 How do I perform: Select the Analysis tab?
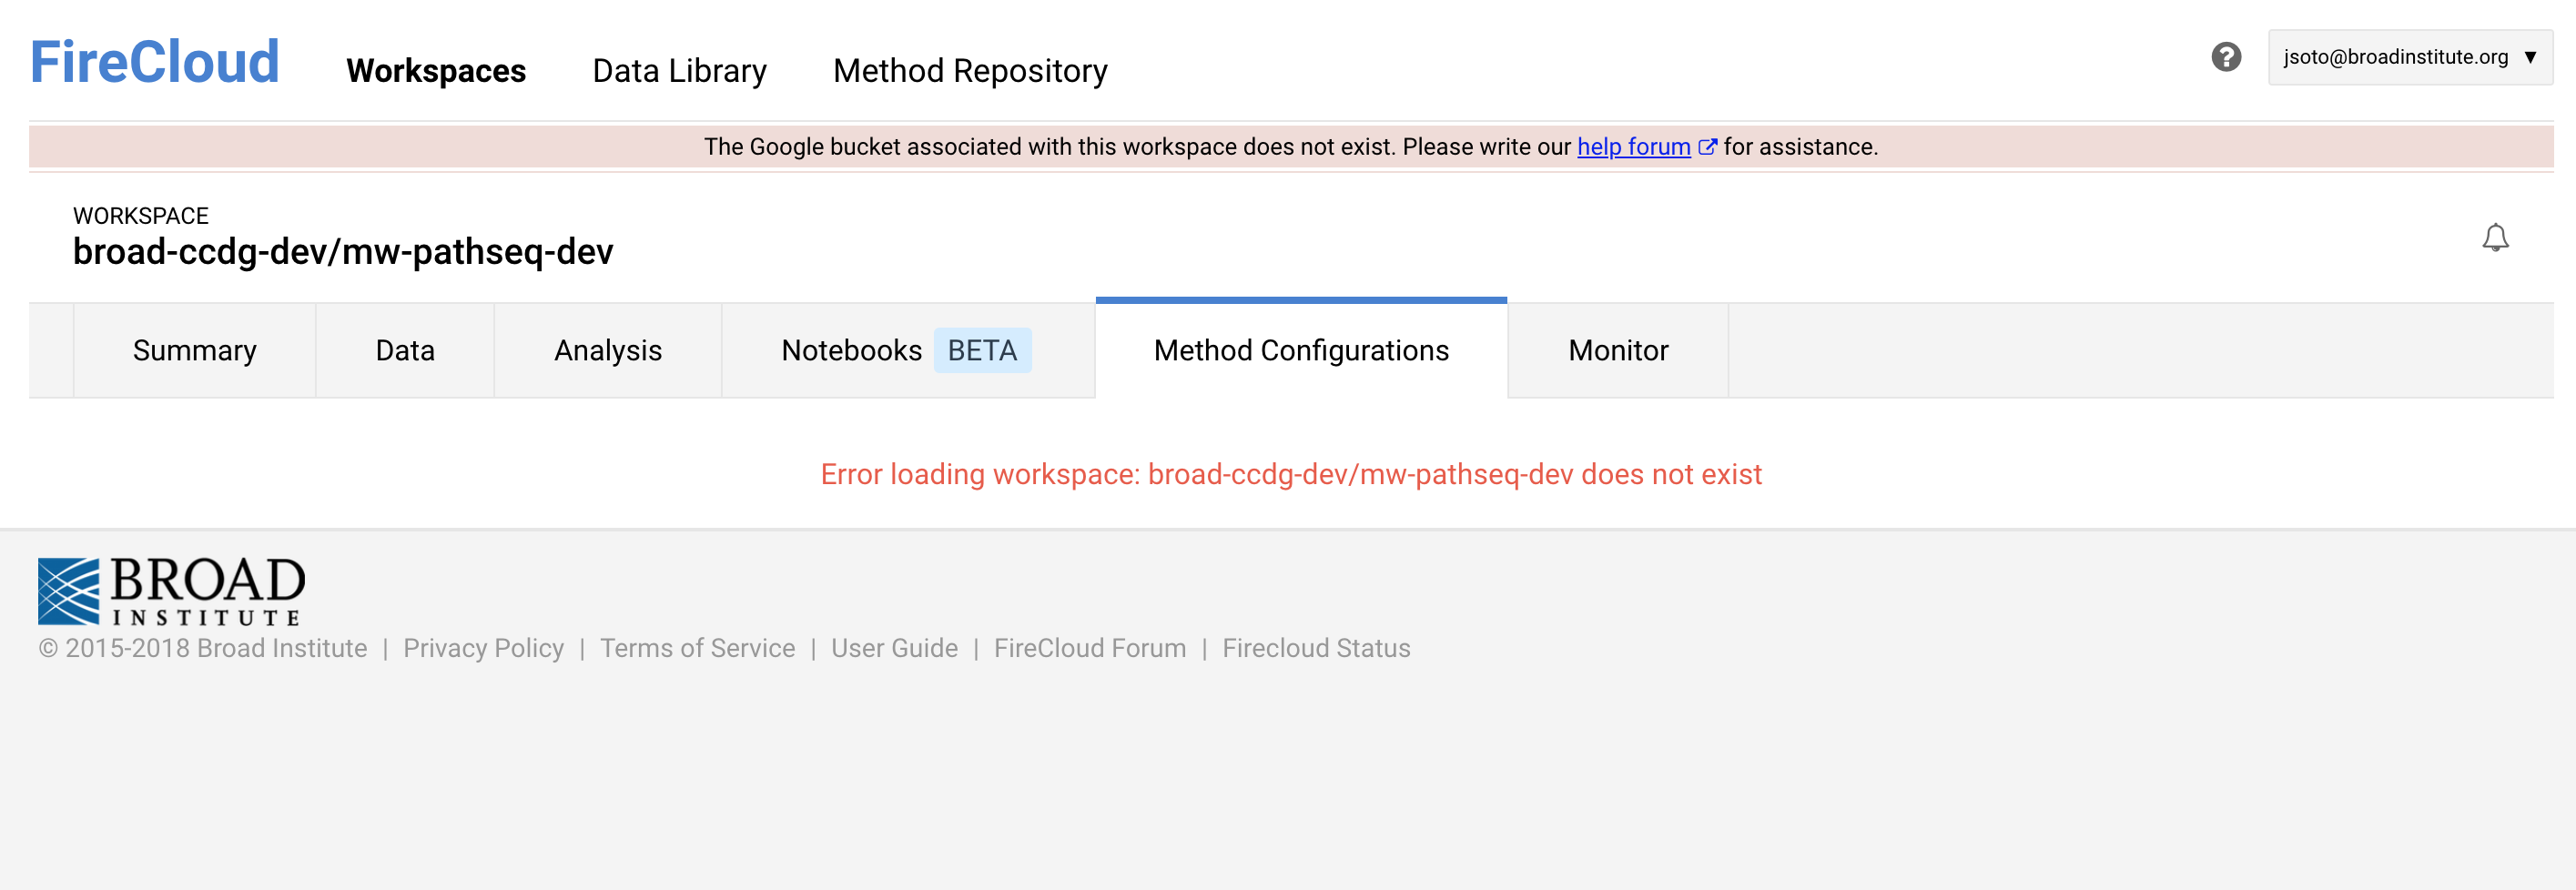tap(608, 351)
